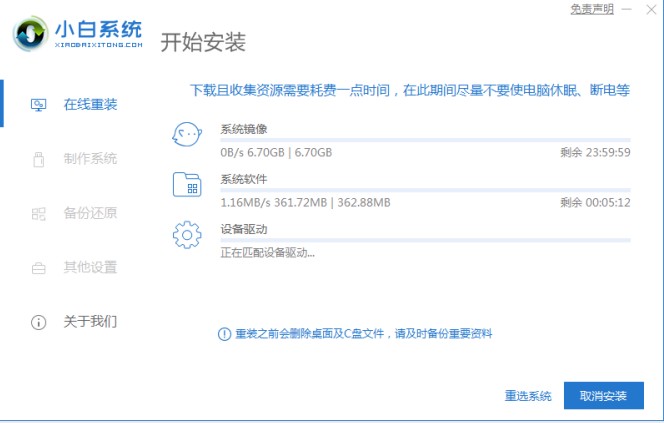This screenshot has height=423, width=664.
Task: Click the 设备驱动 gear icon
Action: coord(187,235)
